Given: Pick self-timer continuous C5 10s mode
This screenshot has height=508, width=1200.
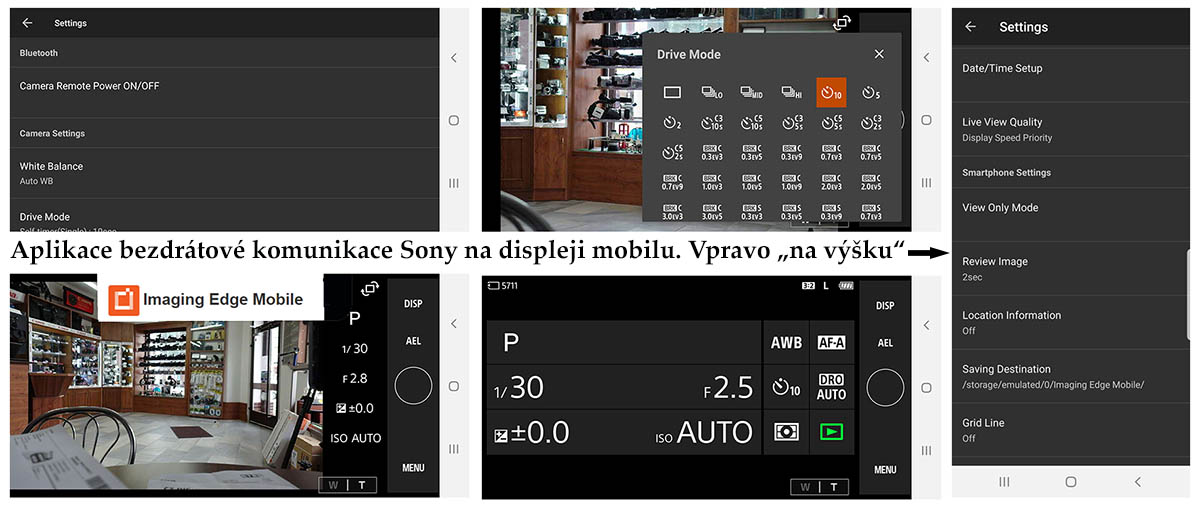Looking at the screenshot, I should pos(751,123).
